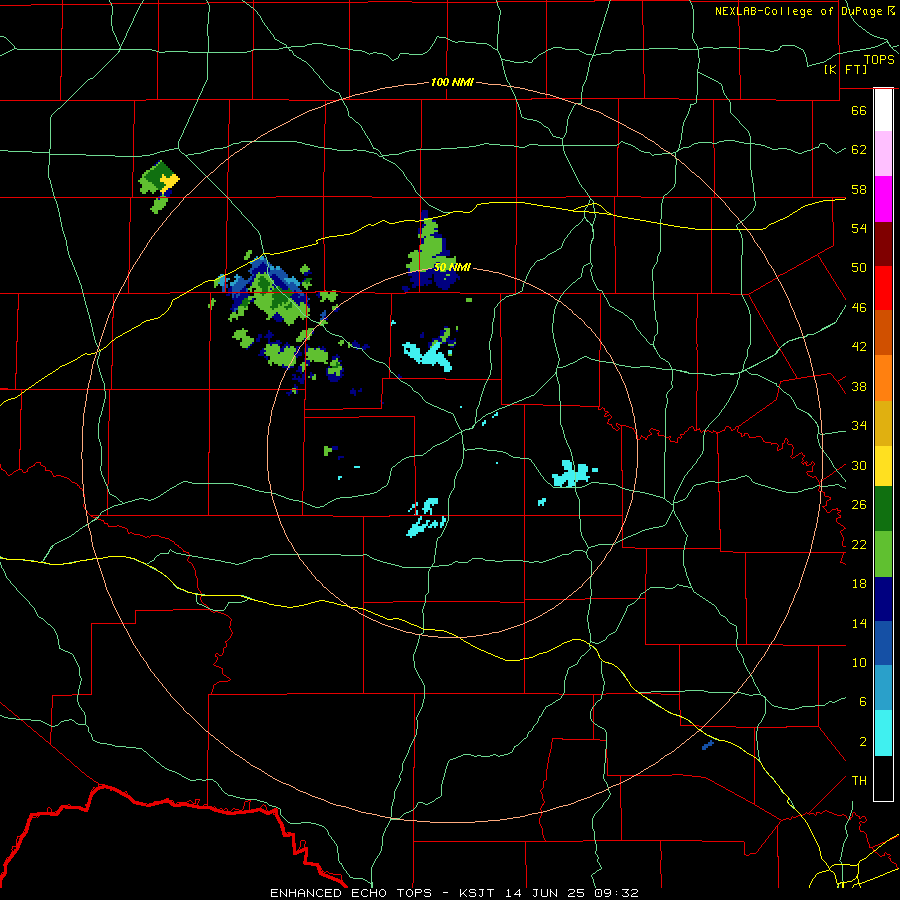Click the '[K FT]' units label
Viewport: 900px width, 900px height.
coord(845,69)
